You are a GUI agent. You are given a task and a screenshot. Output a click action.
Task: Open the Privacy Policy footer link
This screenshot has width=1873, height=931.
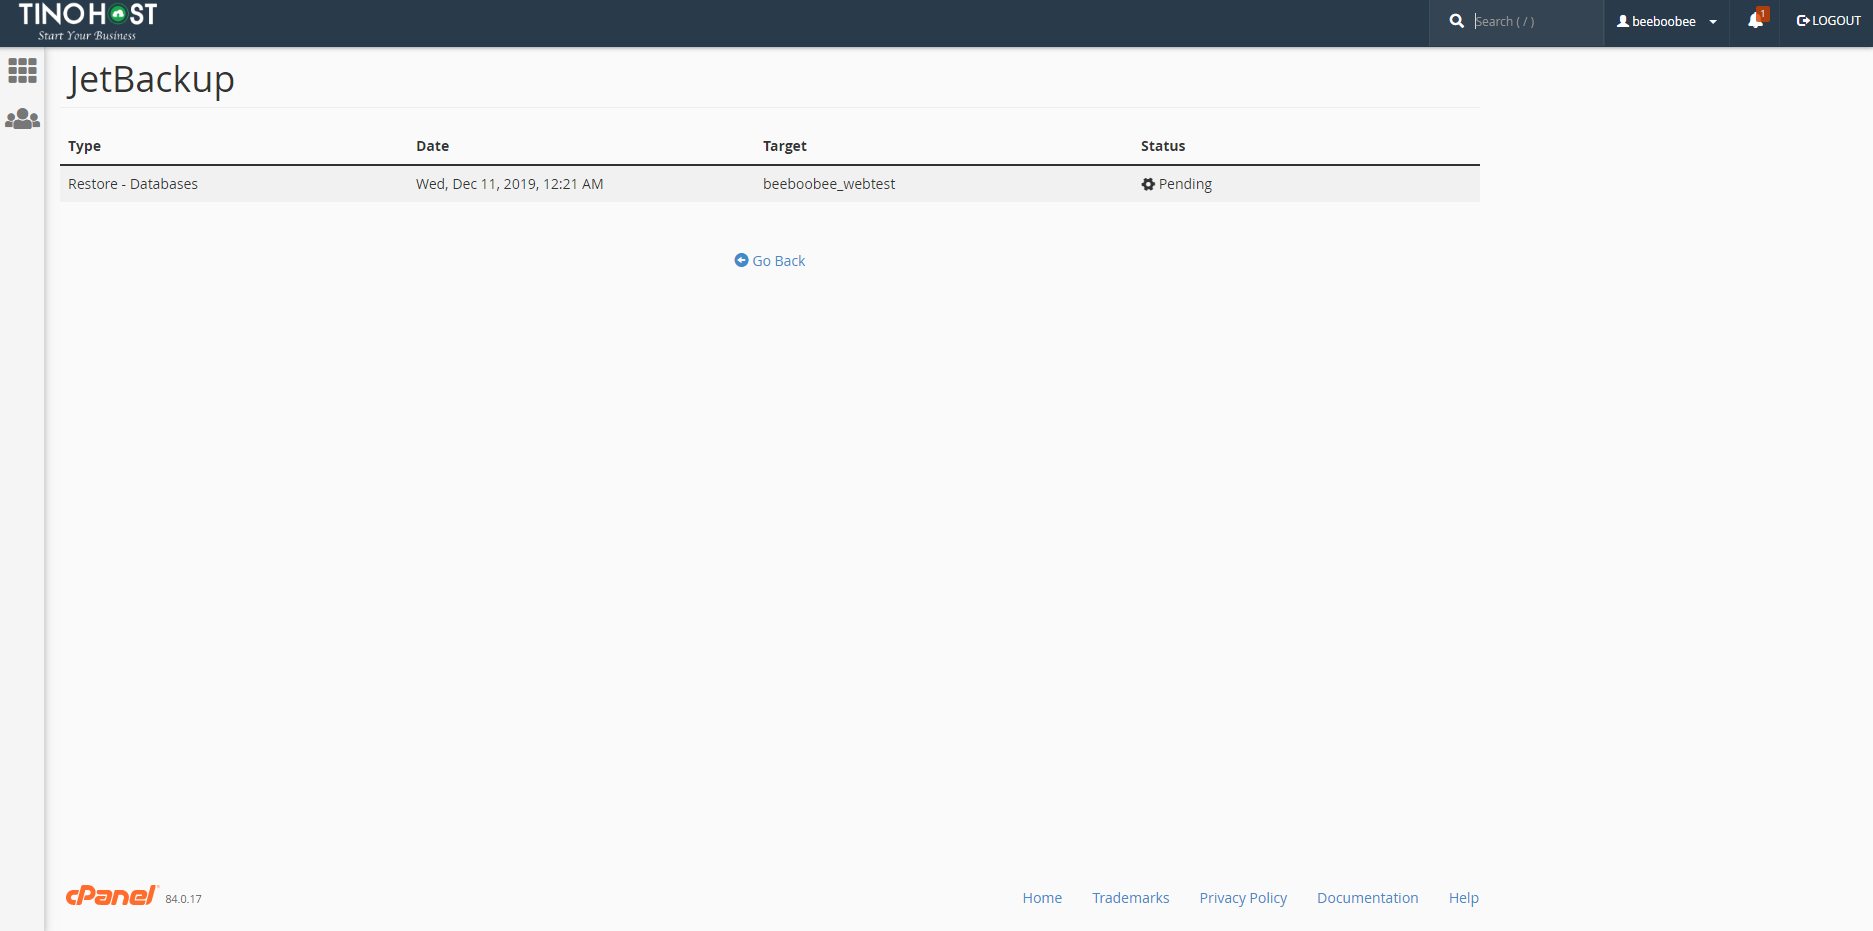pos(1243,898)
